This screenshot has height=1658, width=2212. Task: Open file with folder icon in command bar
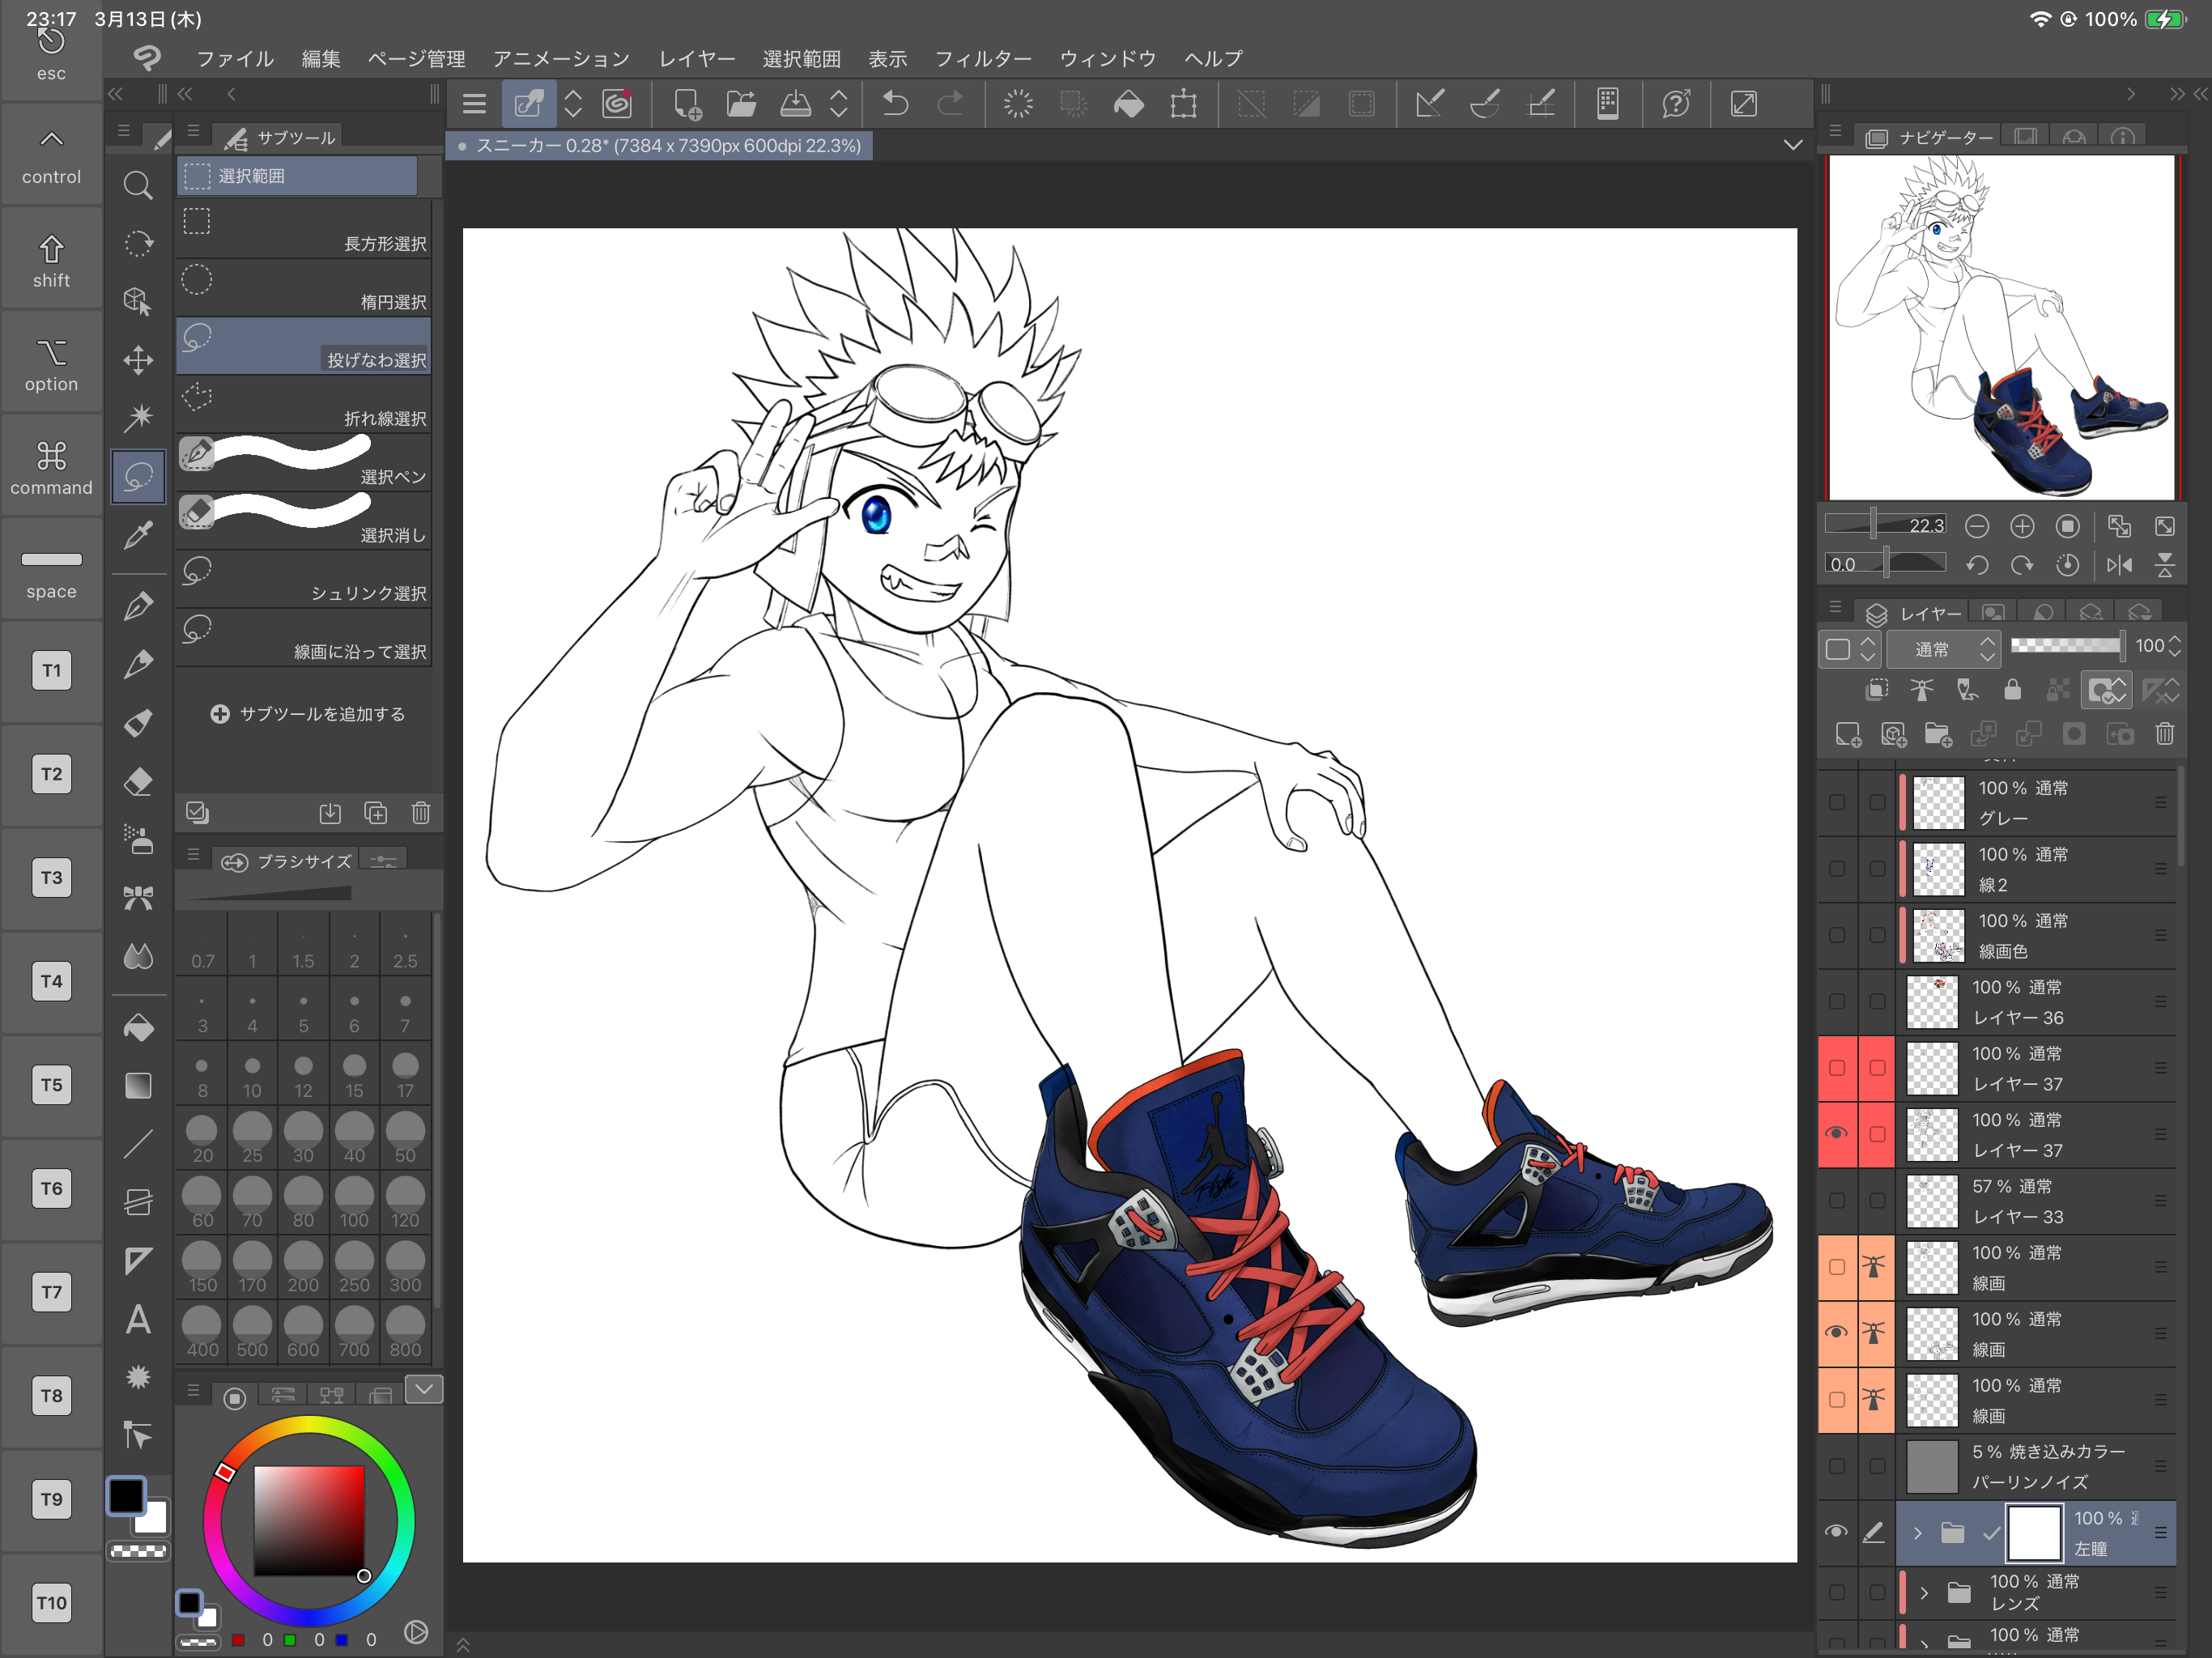pyautogui.click(x=741, y=104)
